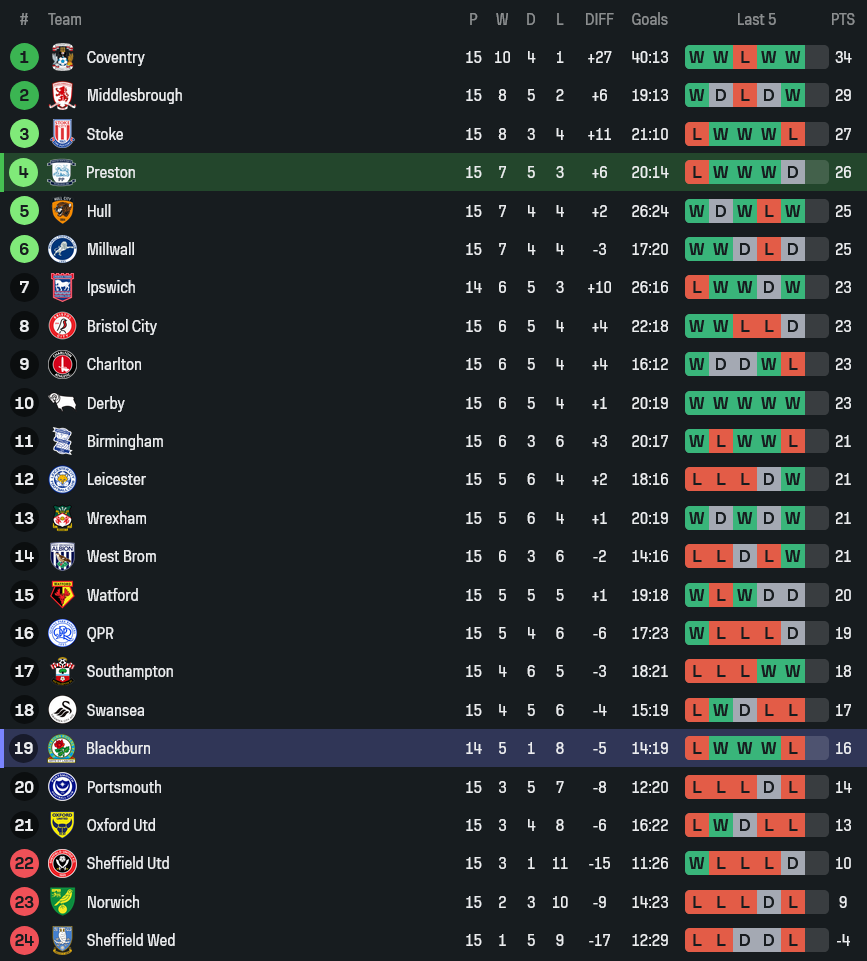Click Coventry's single loss form badge

(x=744, y=57)
